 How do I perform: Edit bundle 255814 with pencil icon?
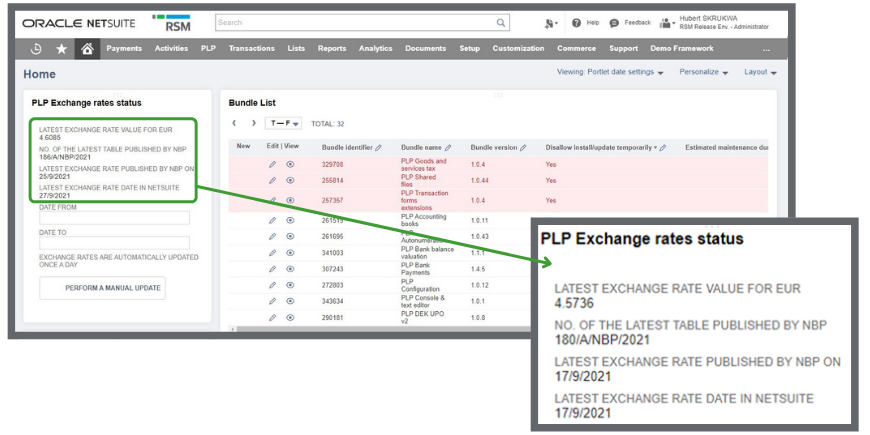click(x=272, y=180)
